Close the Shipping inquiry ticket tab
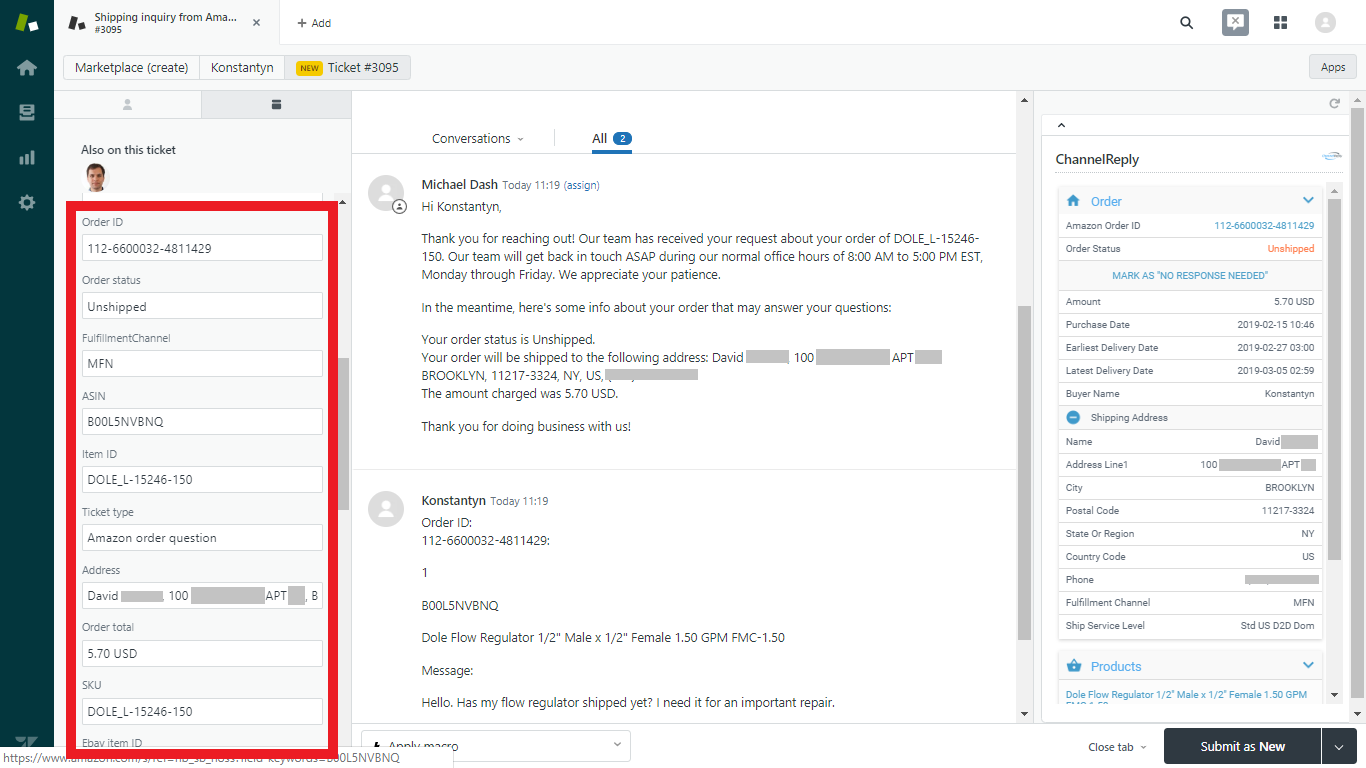 click(257, 23)
